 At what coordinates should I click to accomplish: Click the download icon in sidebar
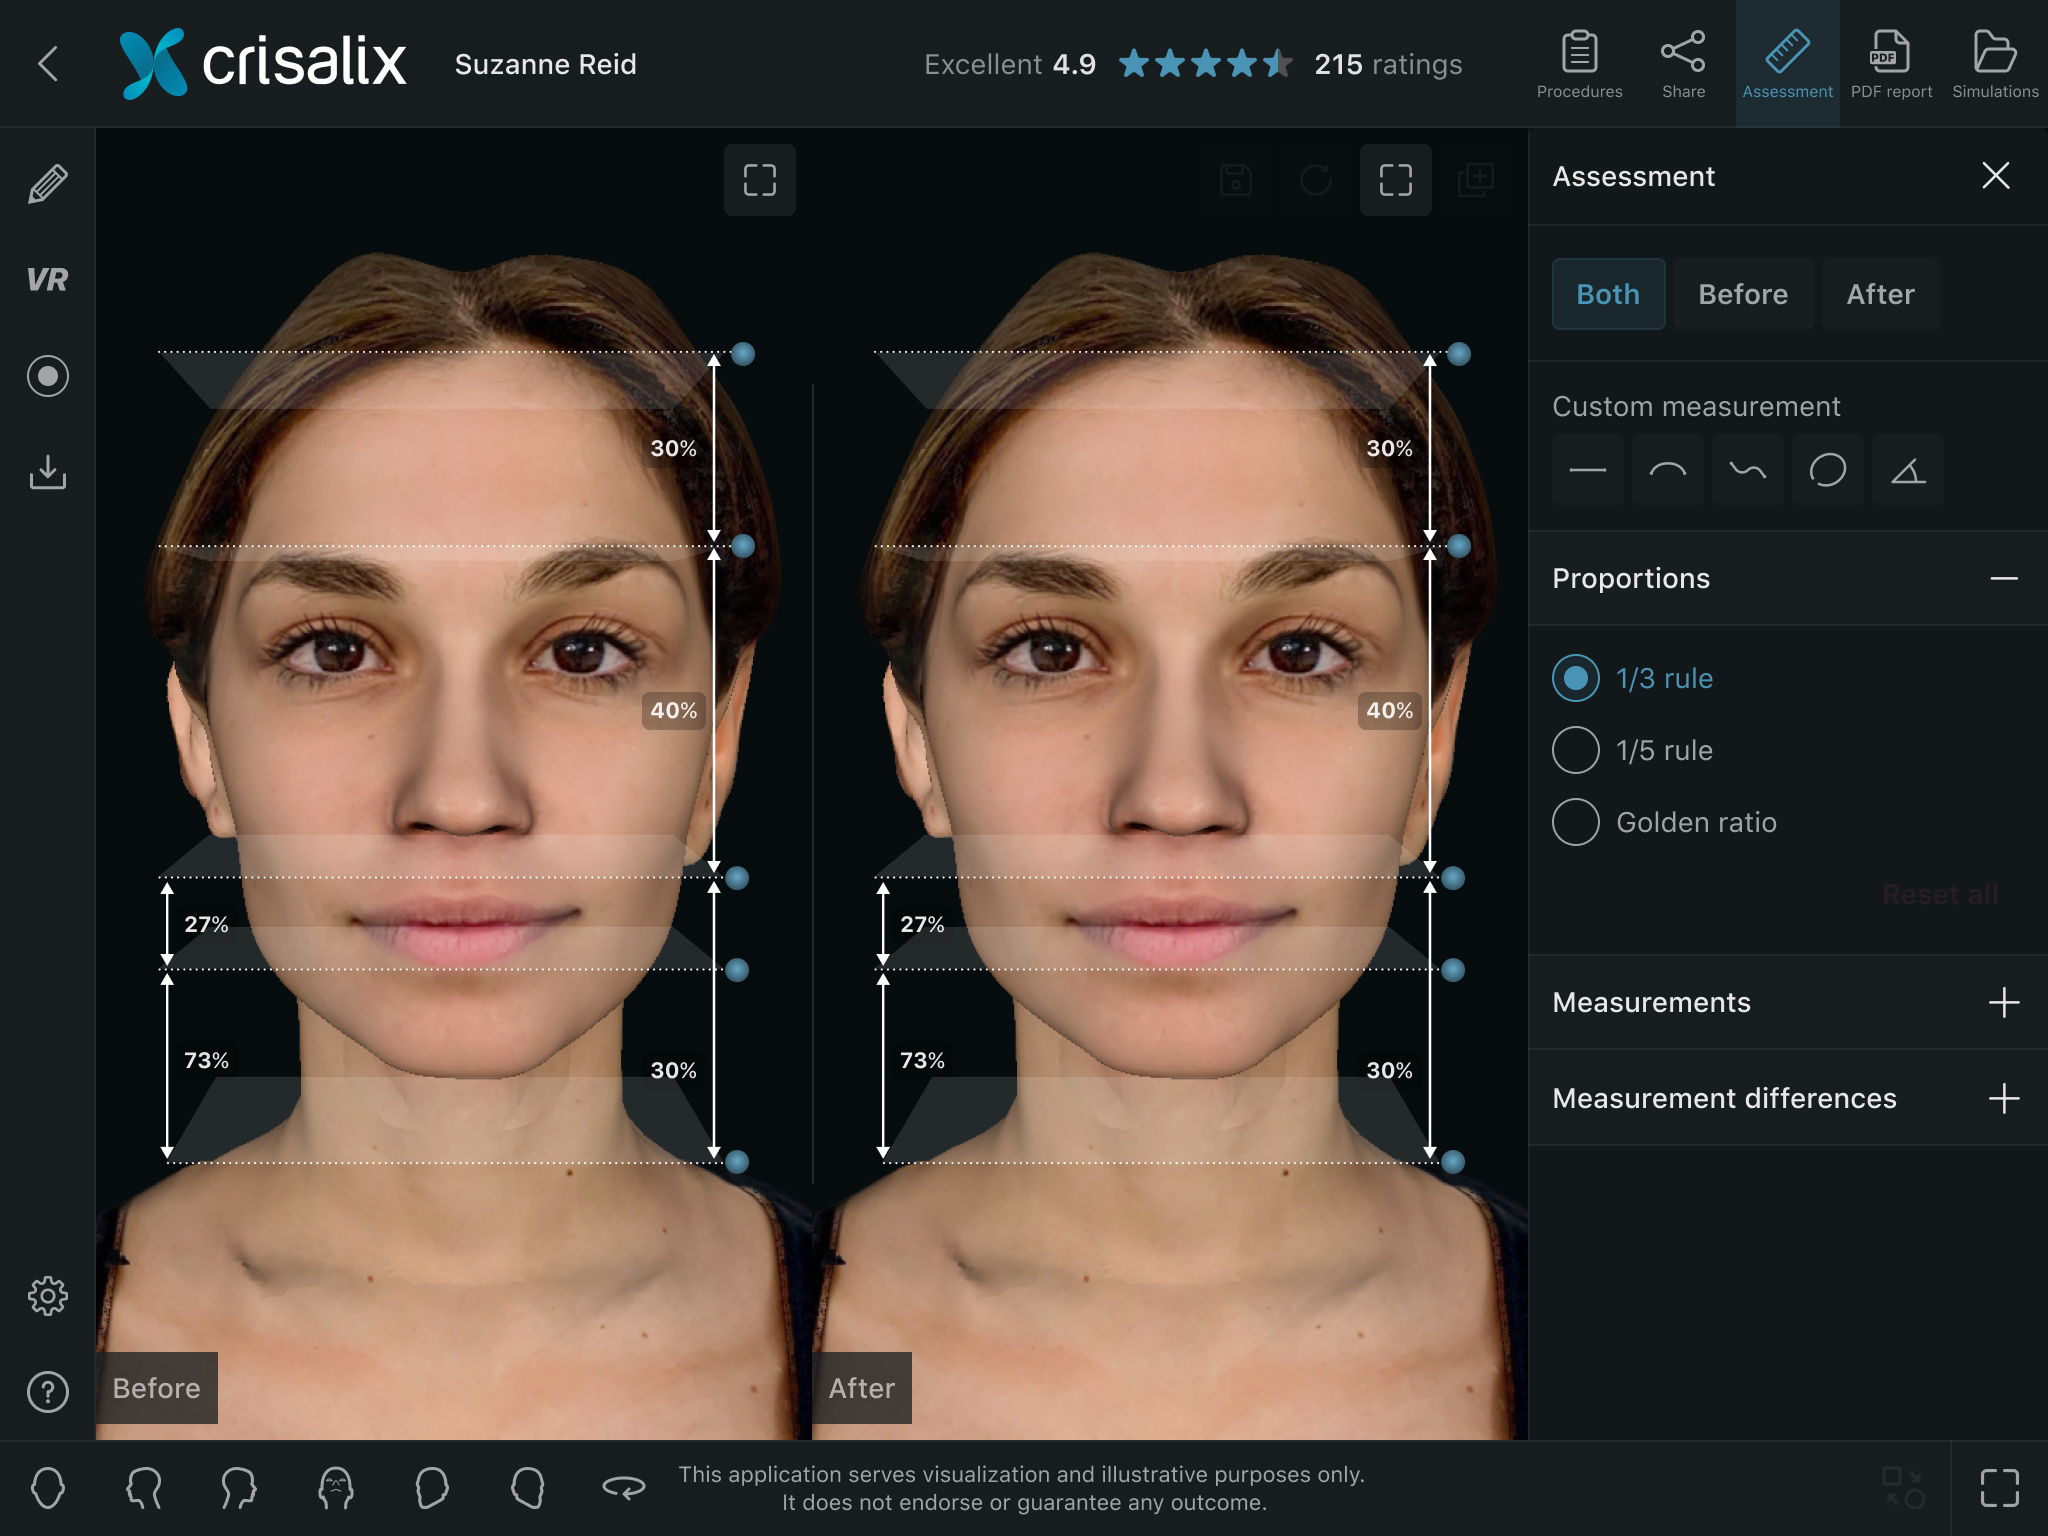pos(47,472)
